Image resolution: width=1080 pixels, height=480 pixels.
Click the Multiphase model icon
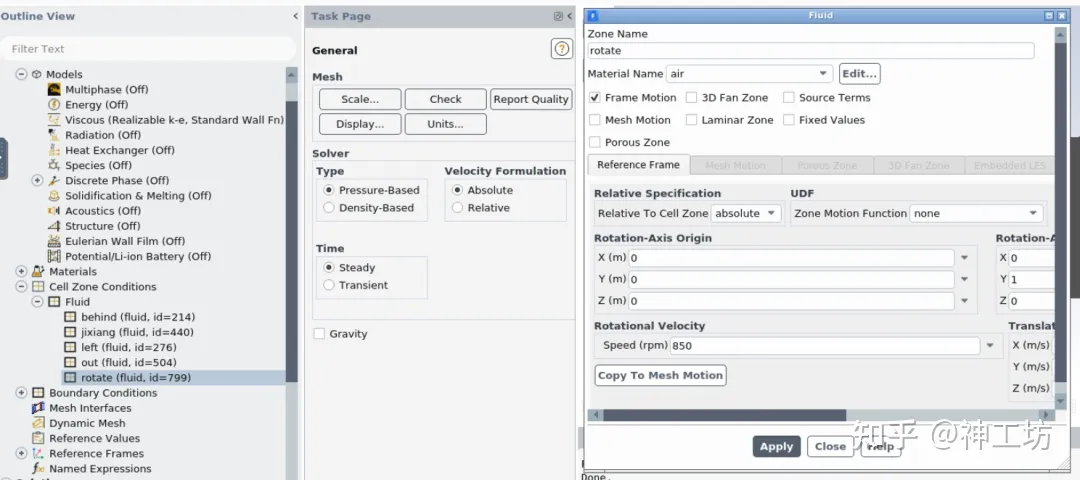54,90
